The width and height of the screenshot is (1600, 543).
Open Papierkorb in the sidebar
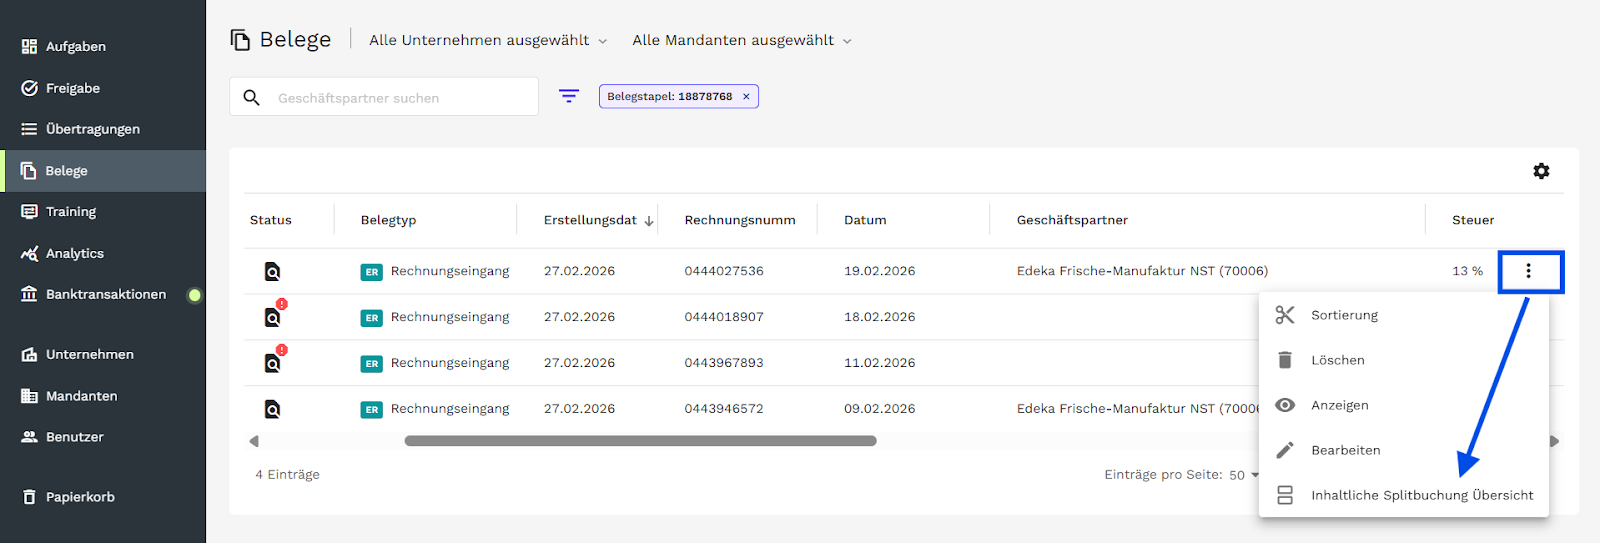point(80,497)
